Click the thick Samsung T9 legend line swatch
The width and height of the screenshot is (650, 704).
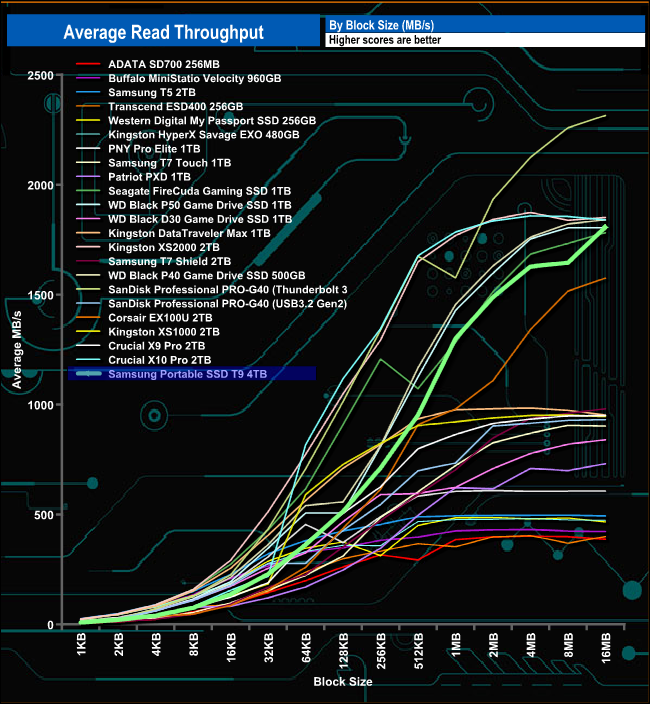[x=88, y=374]
